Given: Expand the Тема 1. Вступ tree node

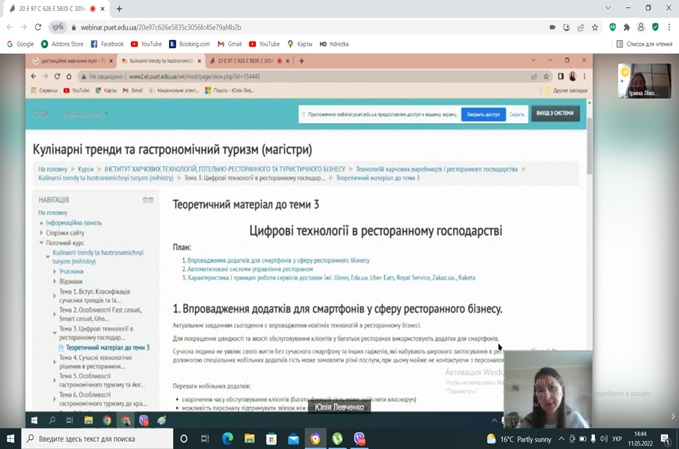Looking at the screenshot, I should 55,296.
